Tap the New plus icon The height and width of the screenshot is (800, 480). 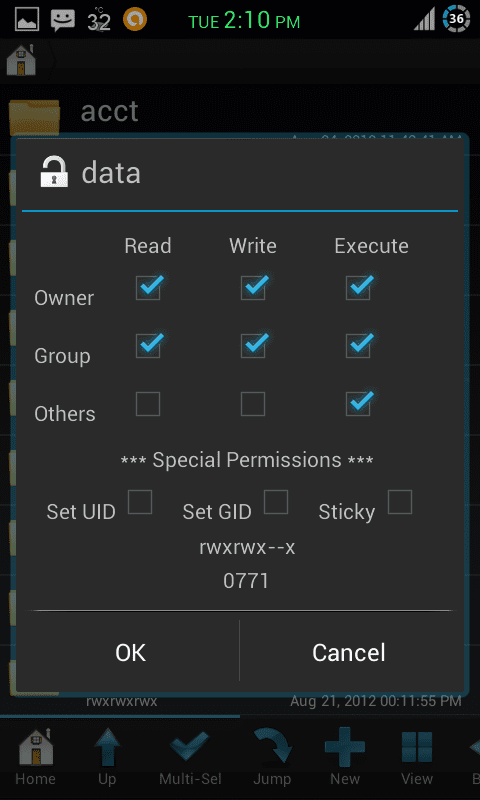click(345, 756)
